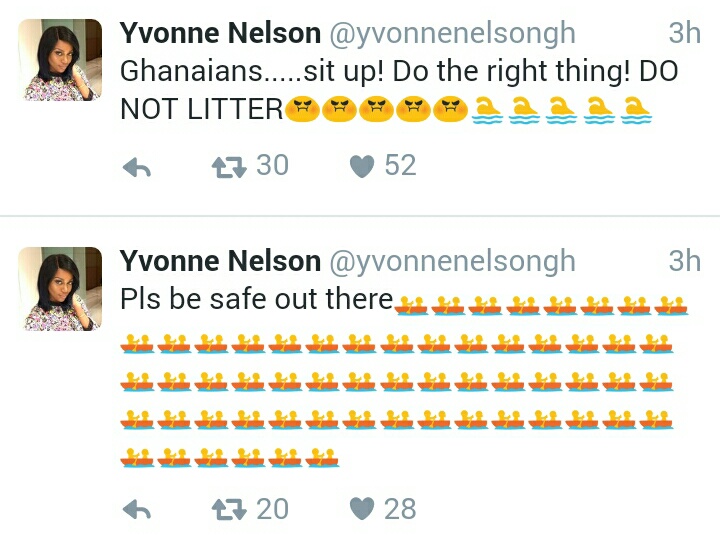Open the 'Pls be safe out there' tweet text
The width and height of the screenshot is (720, 549).
[x=256, y=299]
